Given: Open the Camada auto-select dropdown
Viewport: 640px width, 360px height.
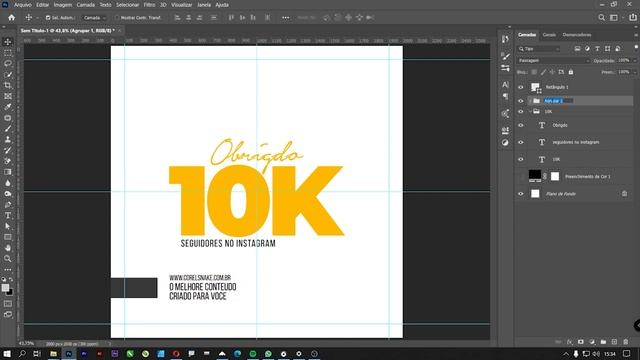Looking at the screenshot, I should [94, 18].
